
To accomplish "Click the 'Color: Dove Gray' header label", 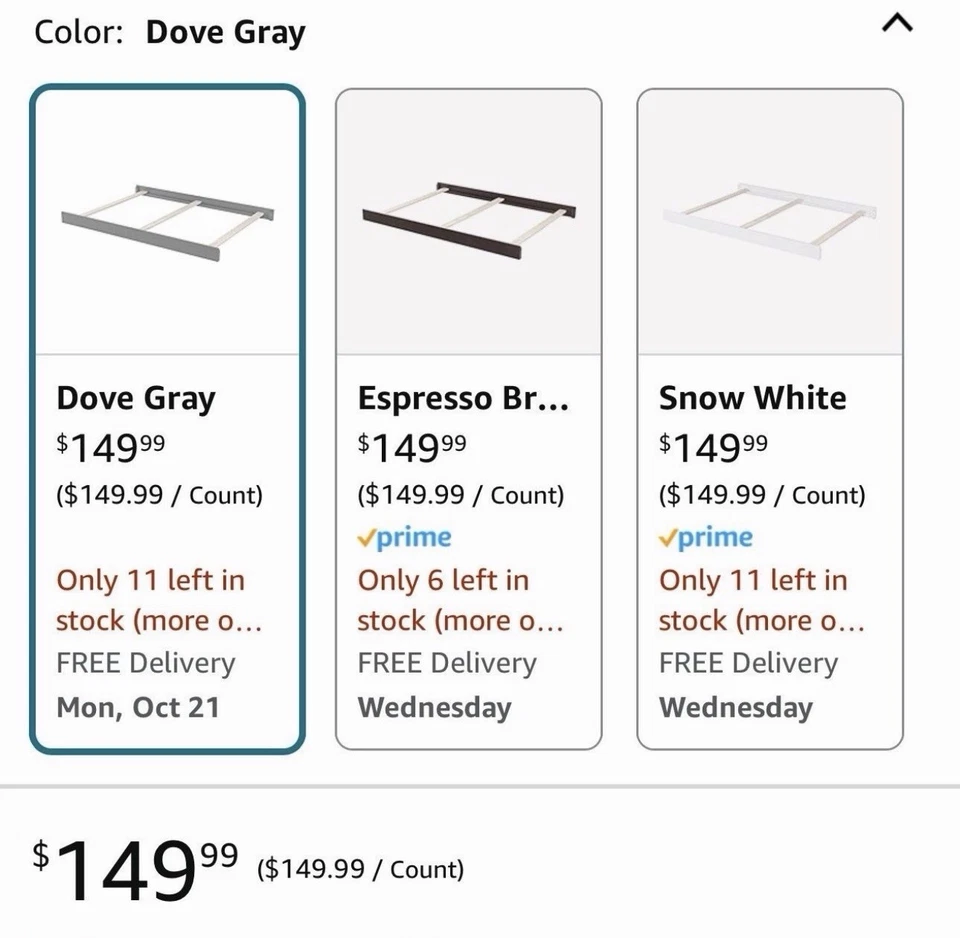I will tap(170, 32).
